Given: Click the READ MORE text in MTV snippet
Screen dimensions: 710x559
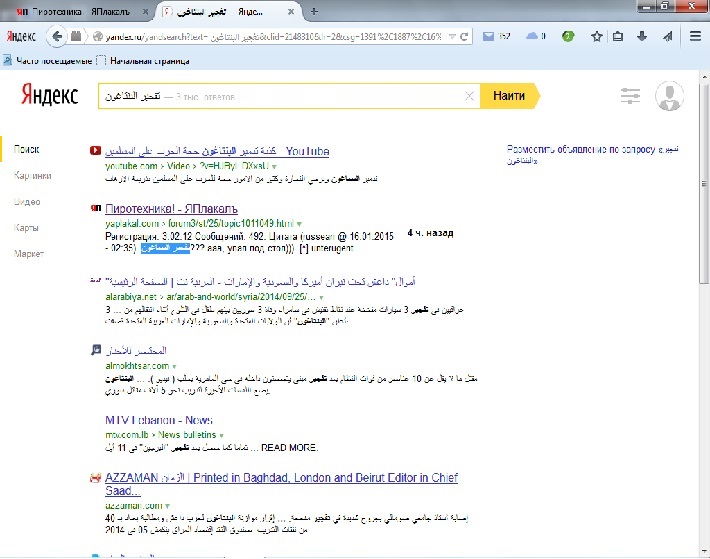Looking at the screenshot, I should coord(289,448).
